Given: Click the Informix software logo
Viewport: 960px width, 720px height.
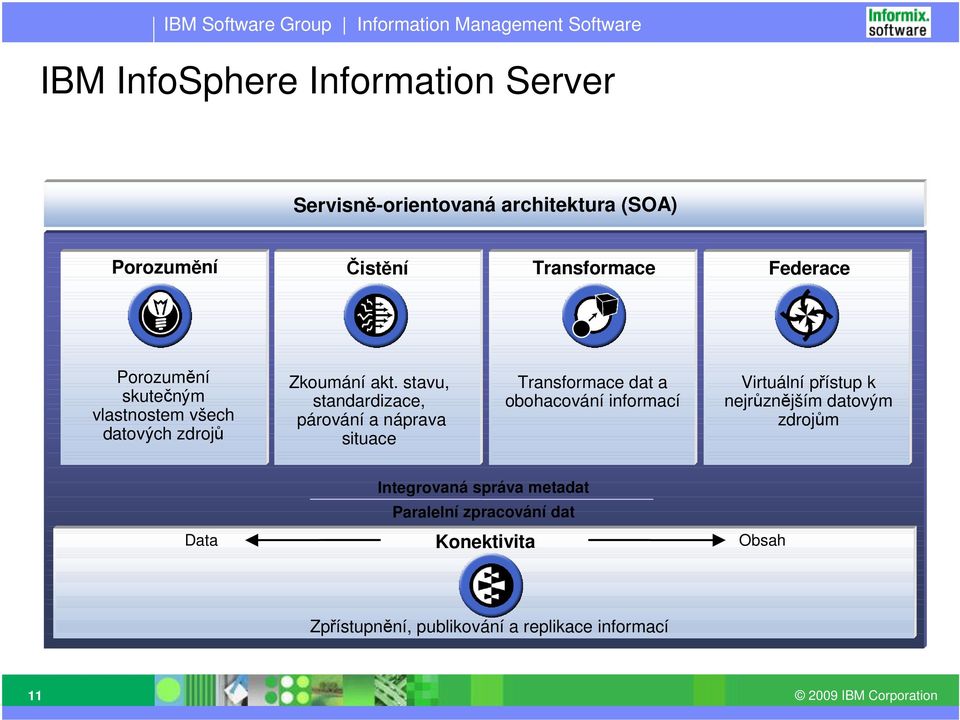Looking at the screenshot, I should coord(898,22).
